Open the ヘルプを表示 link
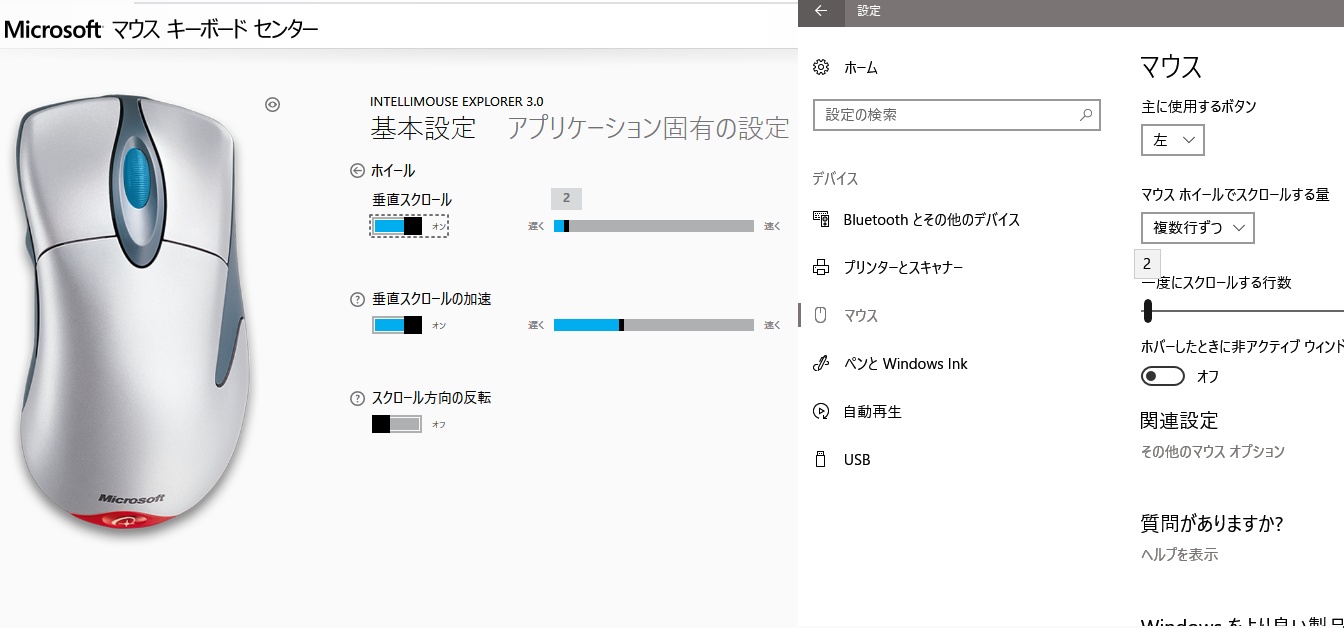 1180,554
